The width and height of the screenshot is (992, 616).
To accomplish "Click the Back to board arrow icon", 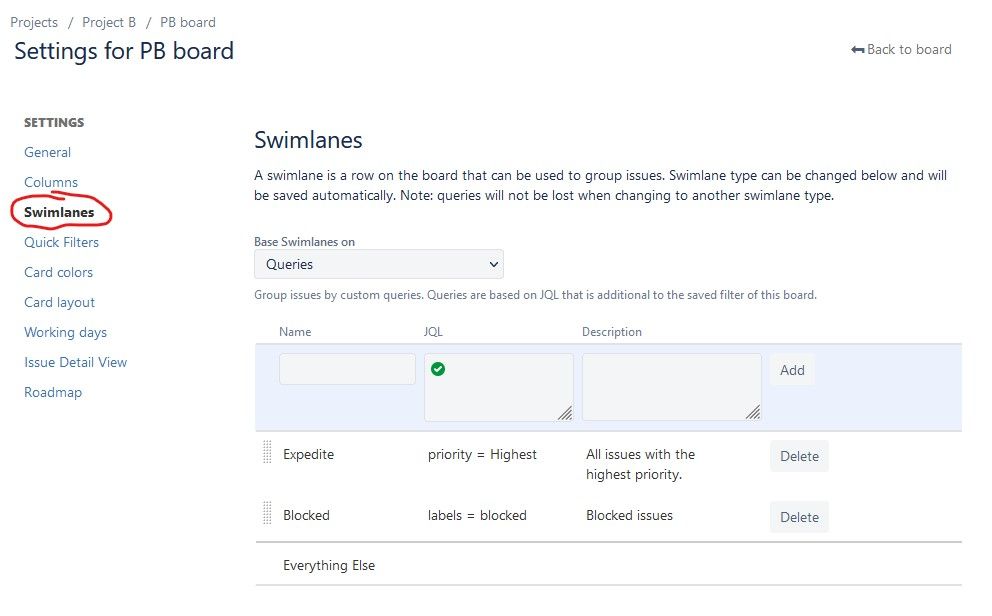I will (857, 49).
